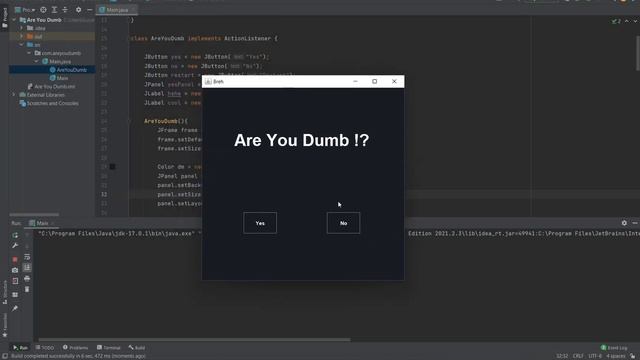Click CRLF line separator in status bar
640x360 pixels.
[578, 356]
